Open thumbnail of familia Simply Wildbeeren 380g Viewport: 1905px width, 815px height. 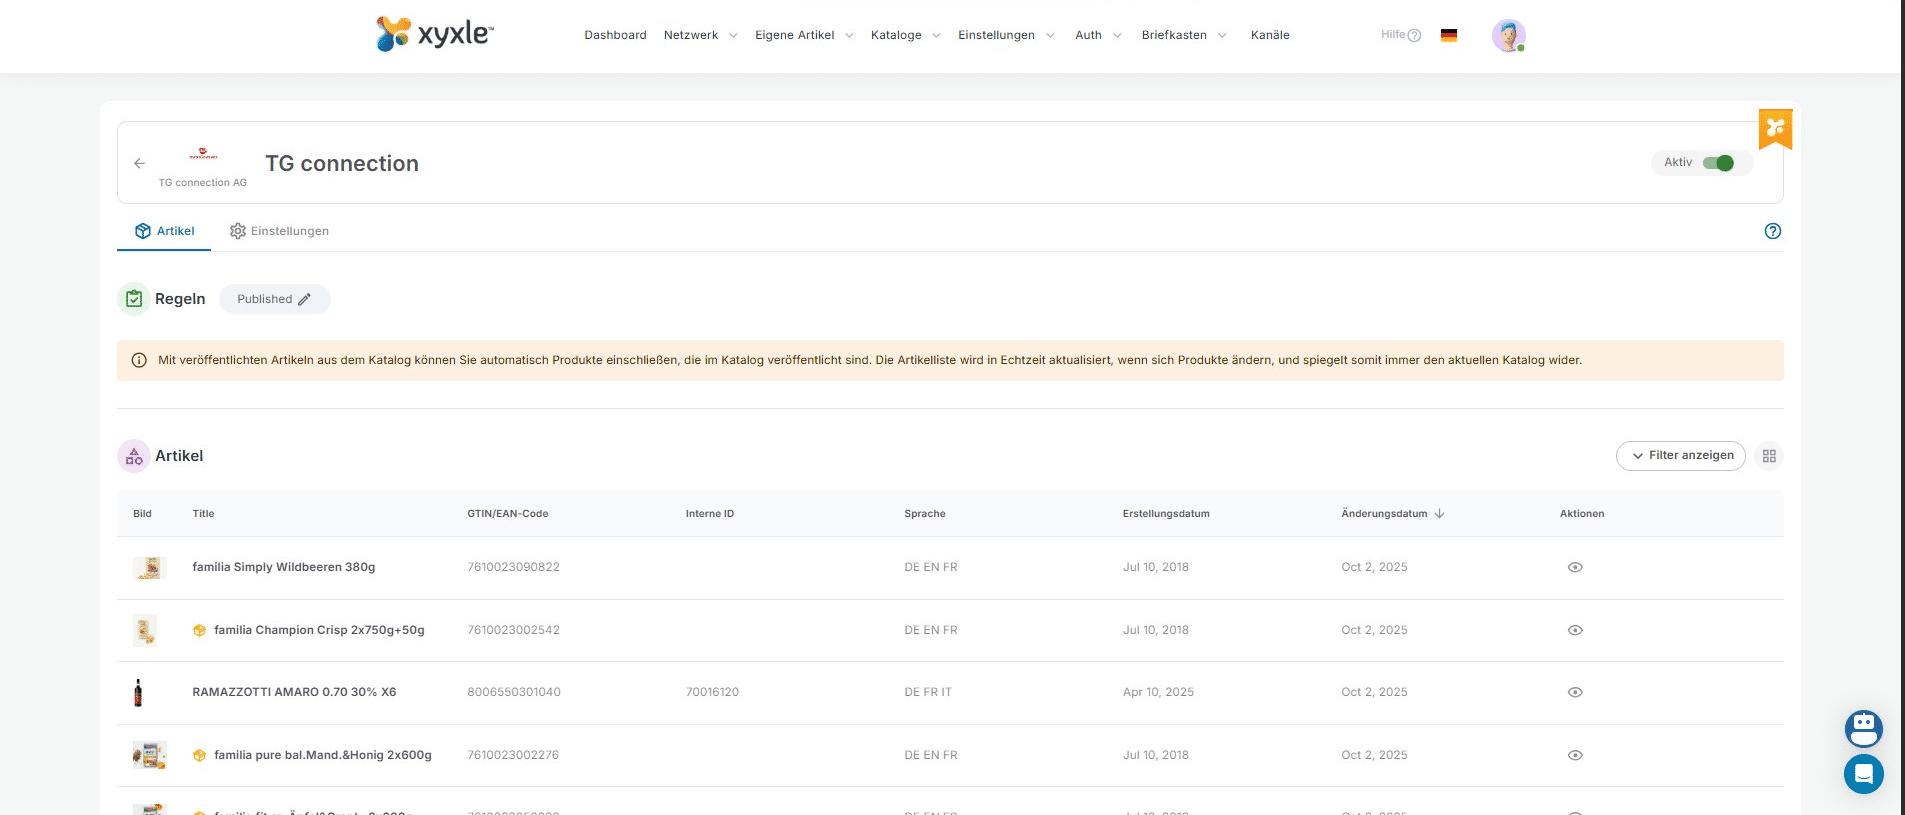pyautogui.click(x=149, y=568)
